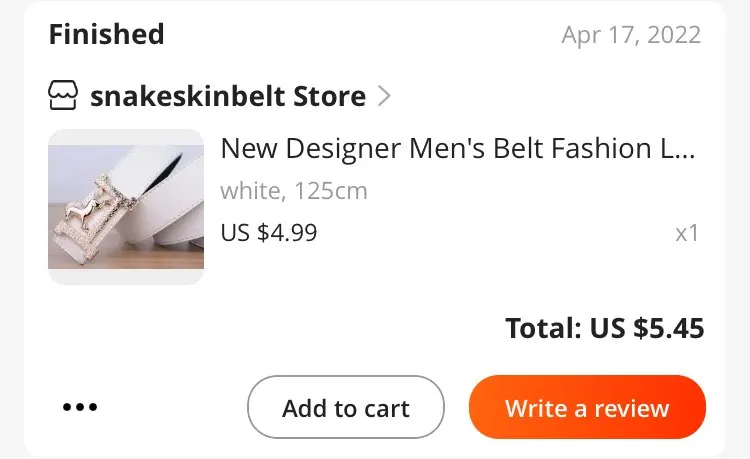Tap the Write a review button
Screen dimensions: 750x459
pyautogui.click(x=587, y=407)
